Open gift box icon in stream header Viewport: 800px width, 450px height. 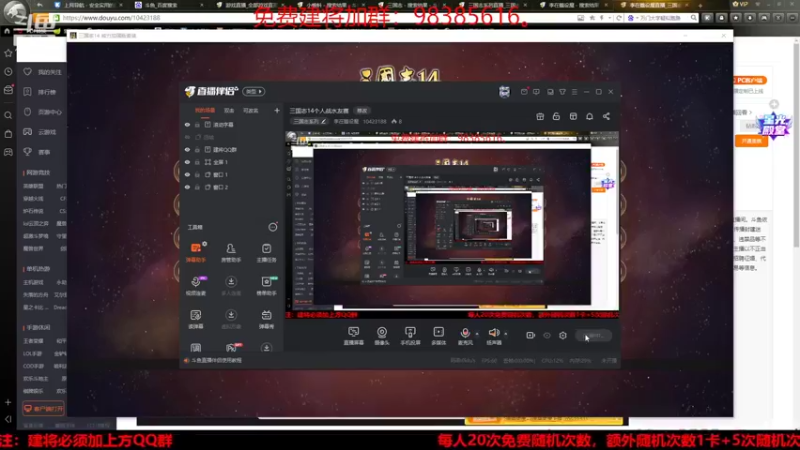point(540,116)
